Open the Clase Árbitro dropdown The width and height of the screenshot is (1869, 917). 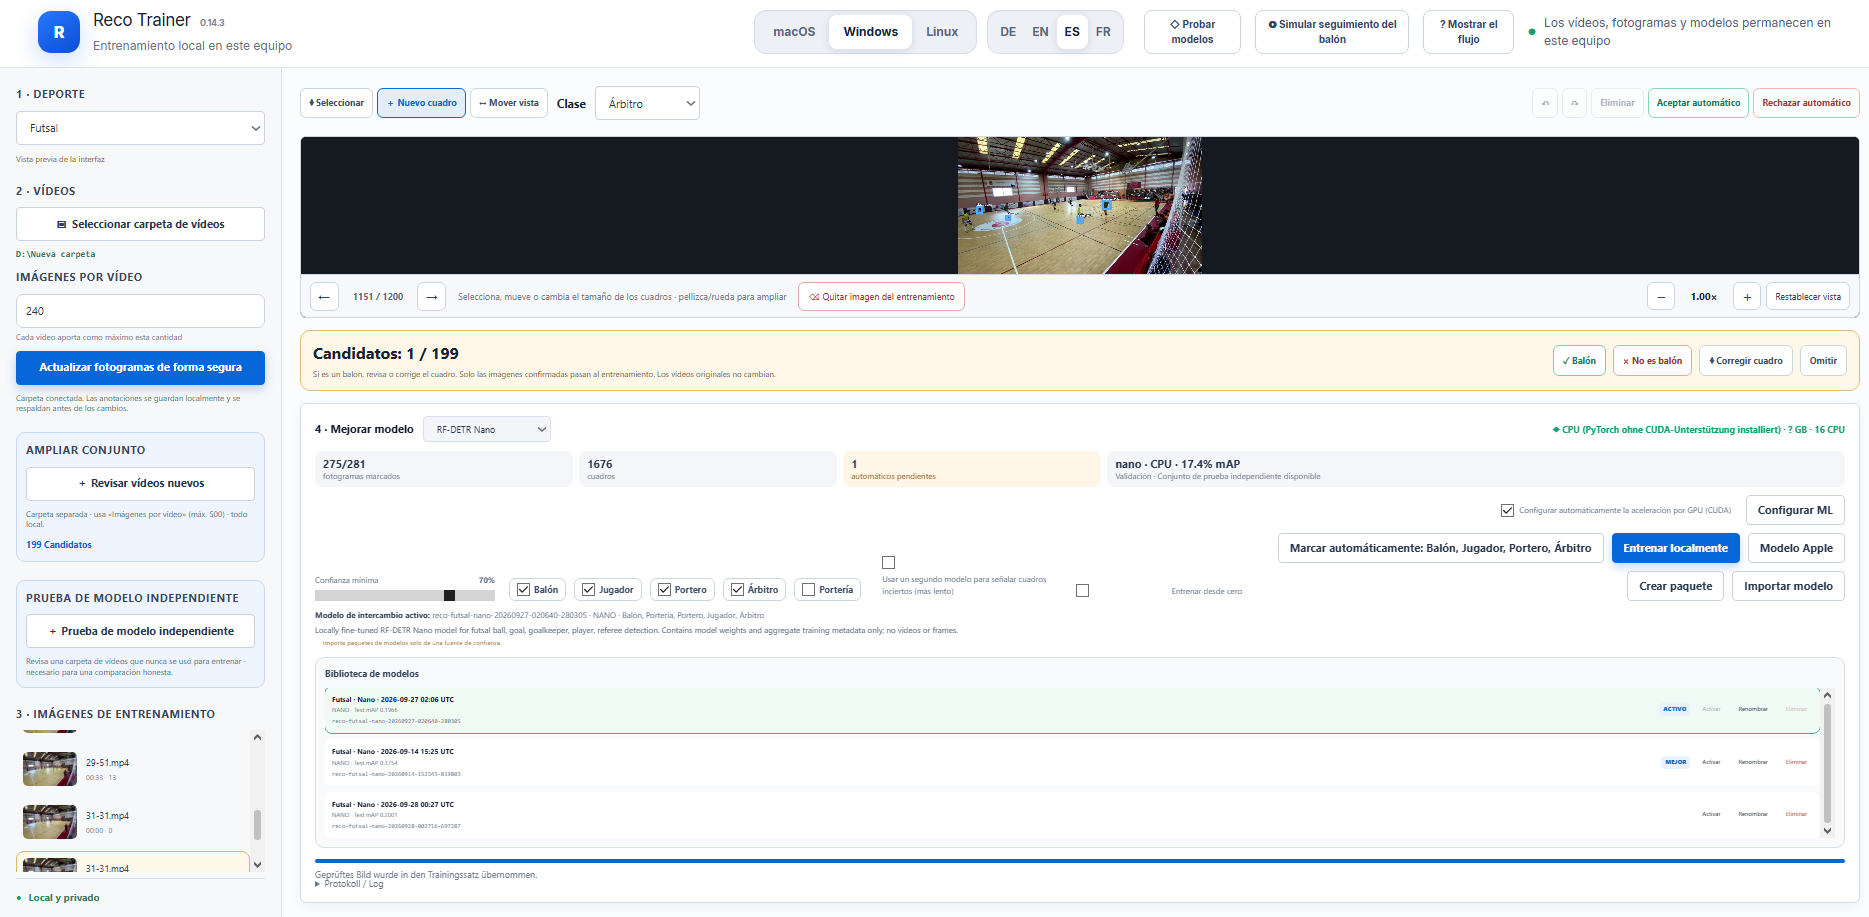(647, 103)
